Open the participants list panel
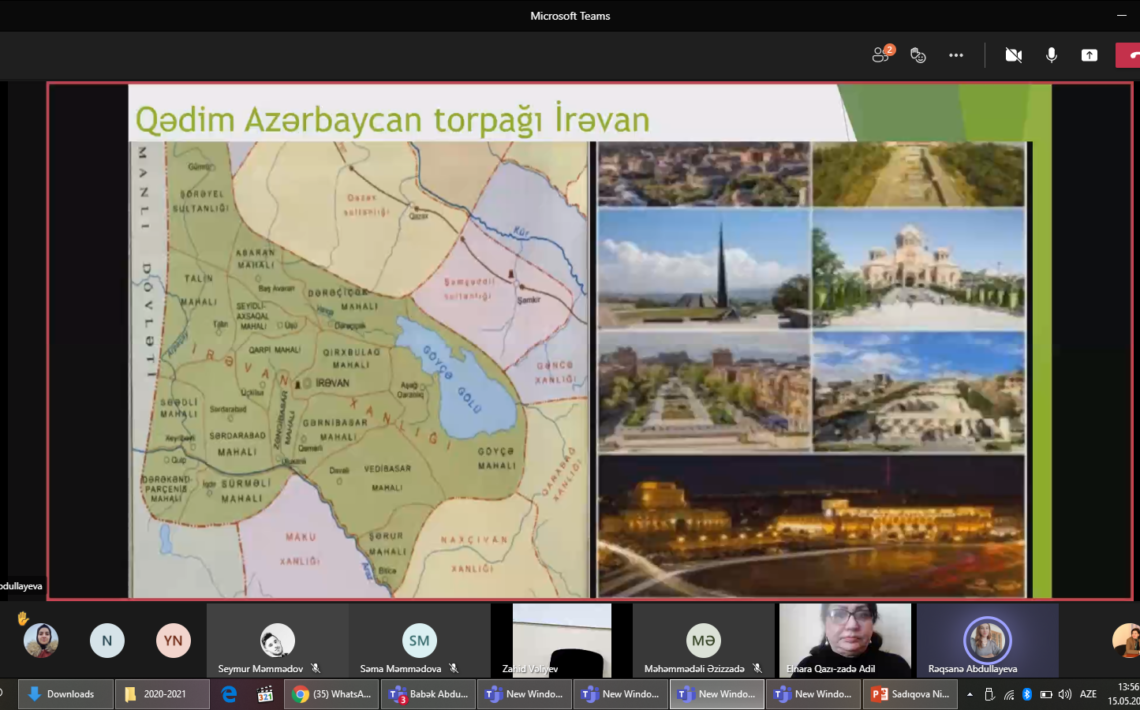1140x710 pixels. 881,55
